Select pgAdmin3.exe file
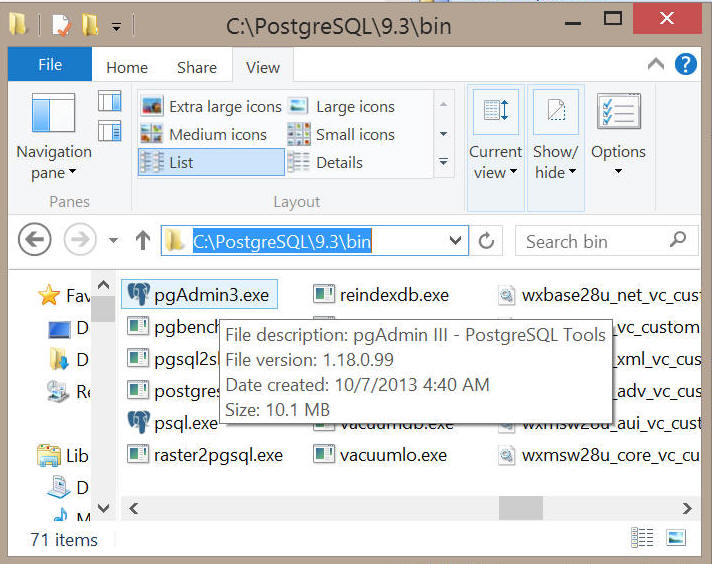Screen dimensions: 712x564 click(199, 295)
